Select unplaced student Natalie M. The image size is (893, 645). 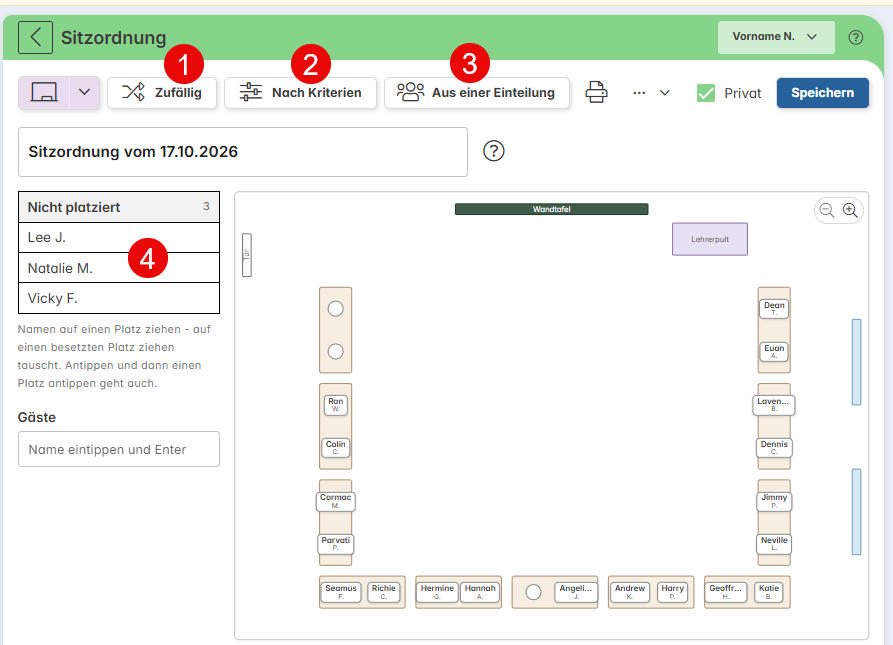119,268
